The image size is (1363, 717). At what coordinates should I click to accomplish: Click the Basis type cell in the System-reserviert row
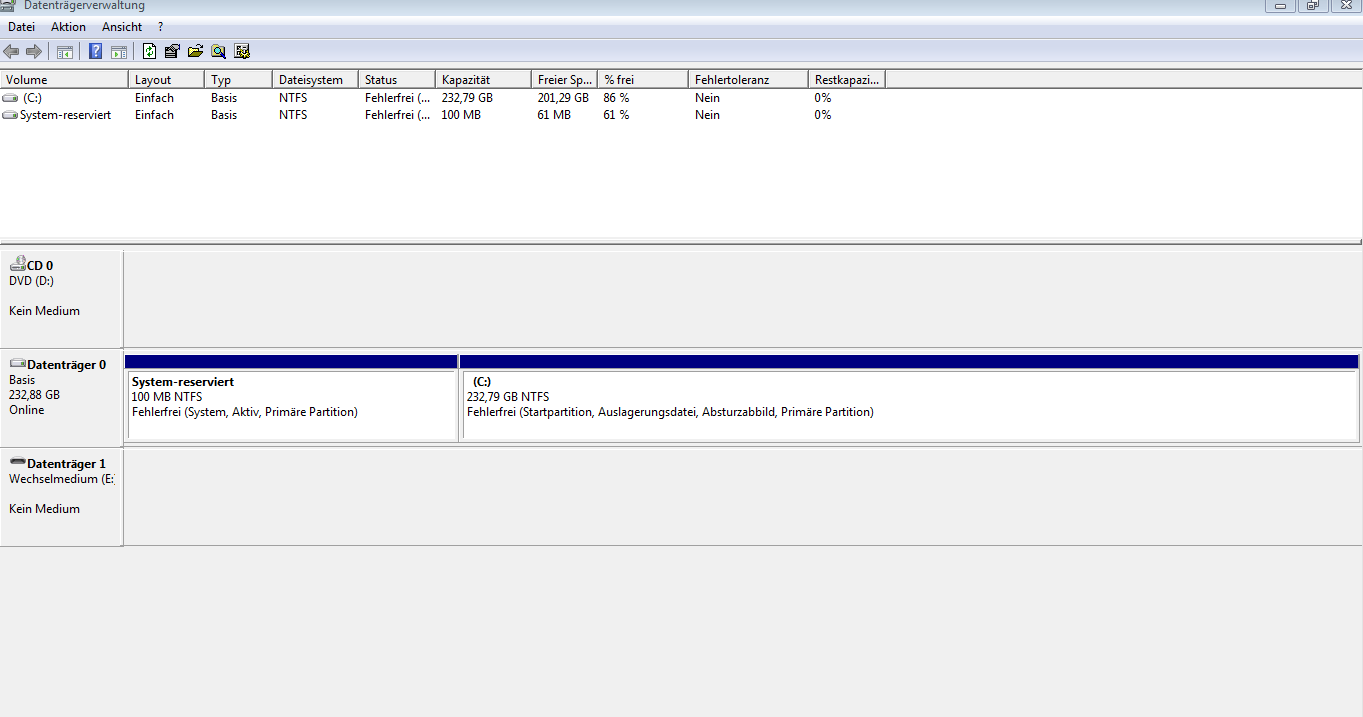pos(224,115)
